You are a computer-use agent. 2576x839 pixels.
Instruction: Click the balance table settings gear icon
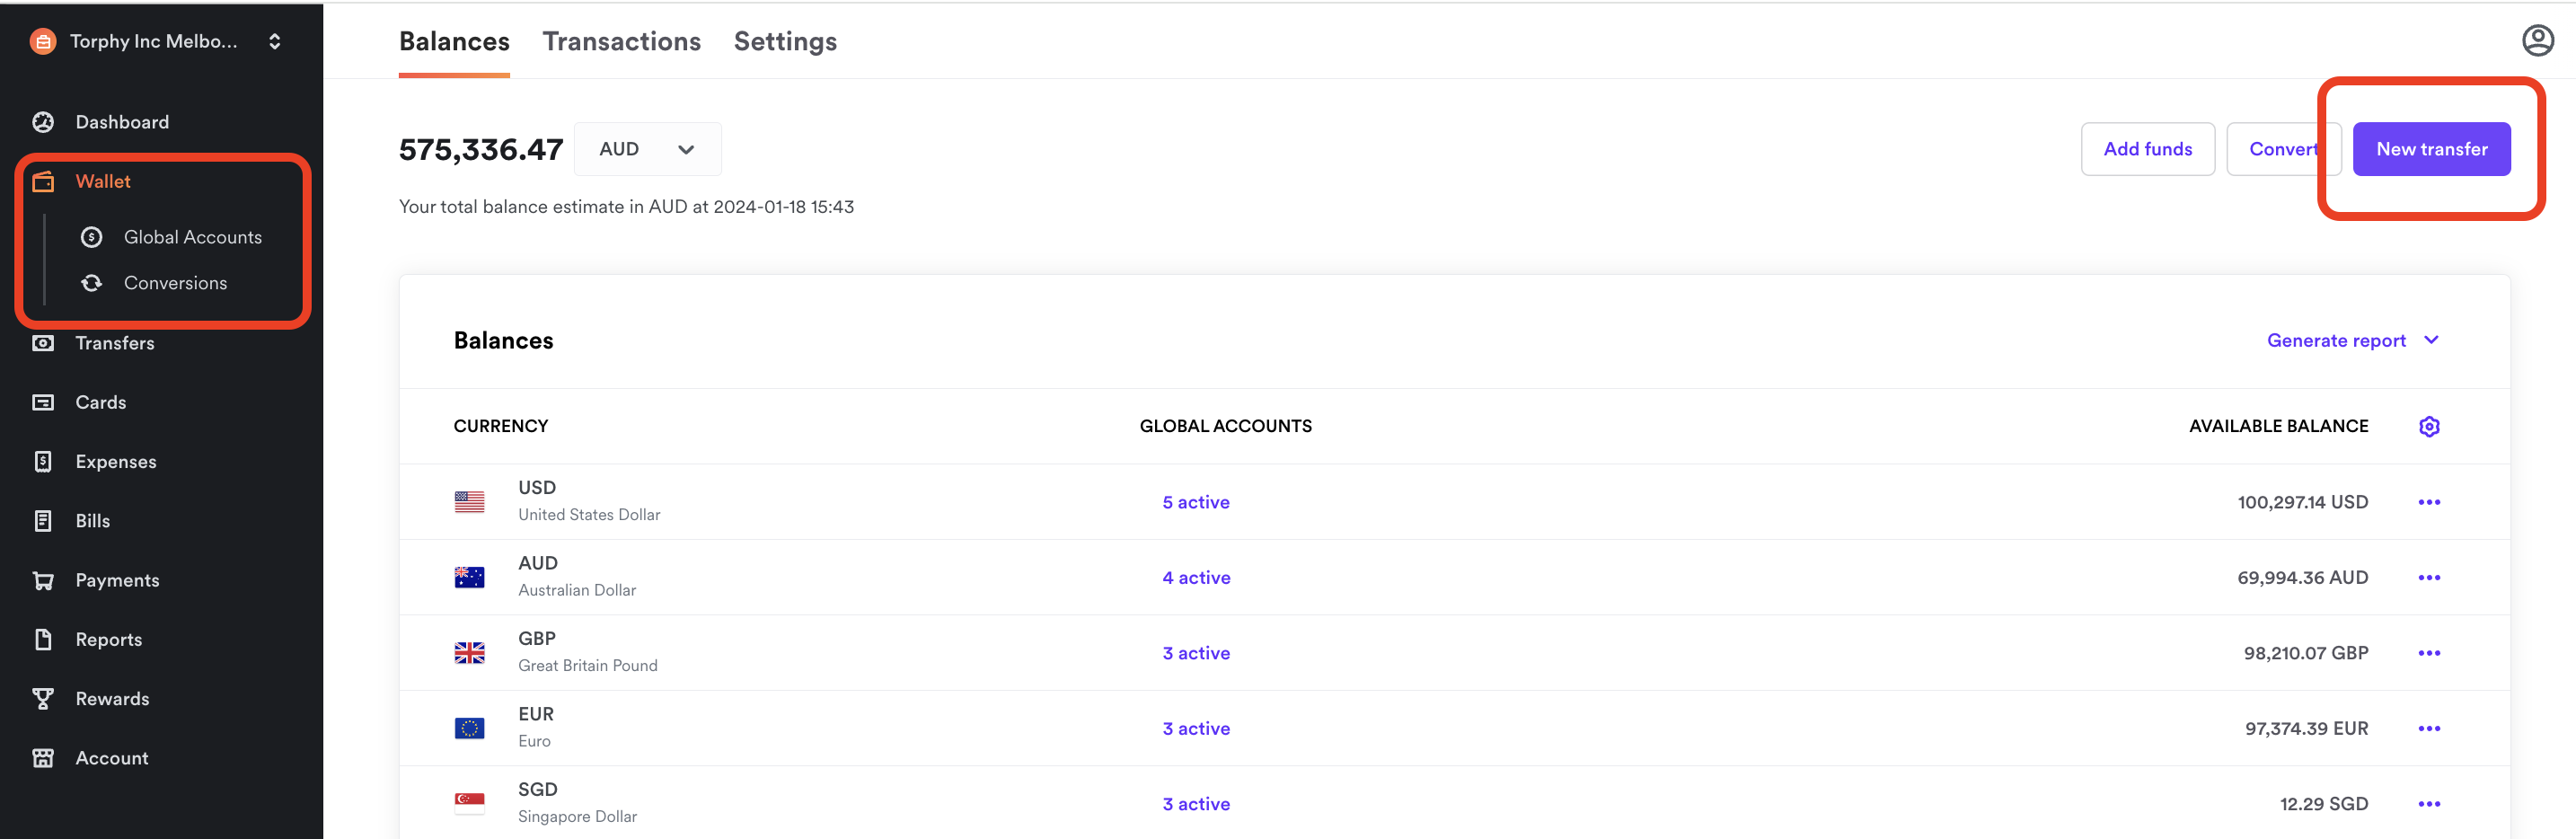click(2429, 427)
